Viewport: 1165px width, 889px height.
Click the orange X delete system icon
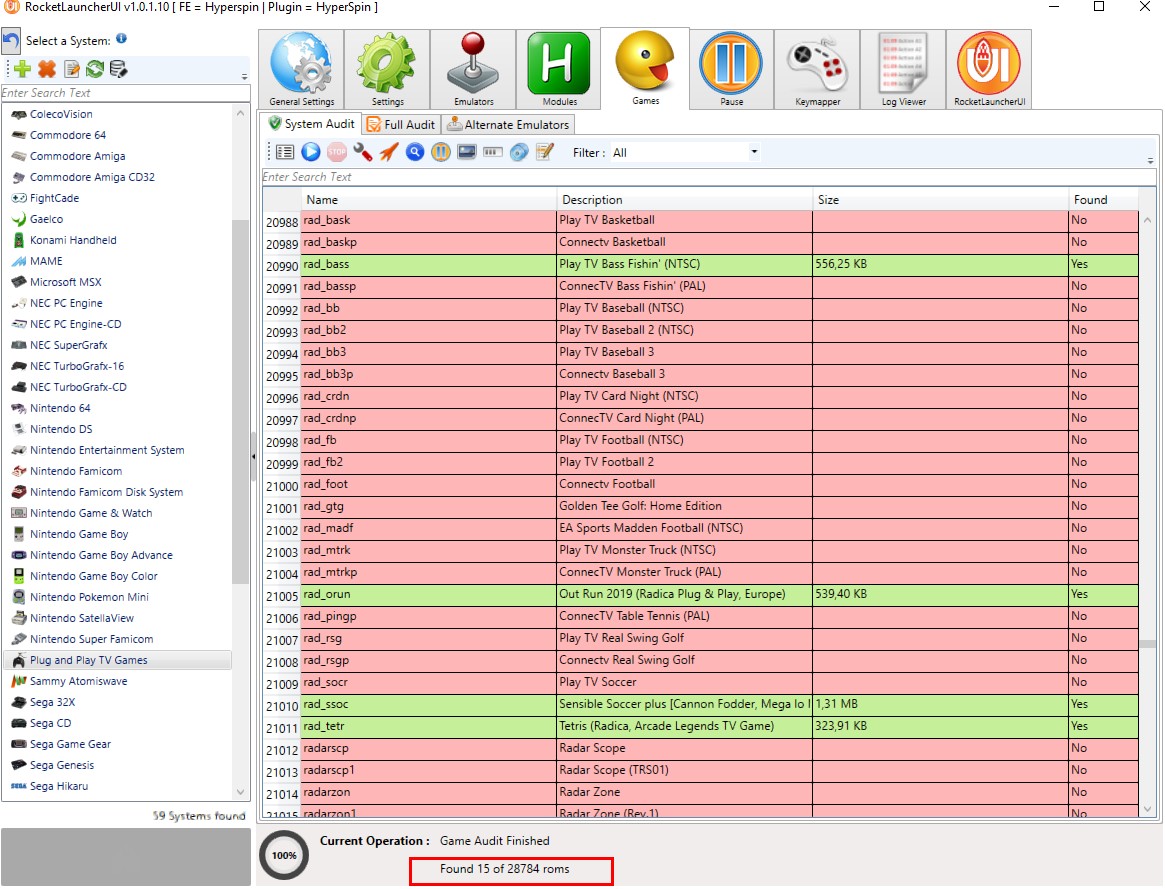pyautogui.click(x=47, y=69)
